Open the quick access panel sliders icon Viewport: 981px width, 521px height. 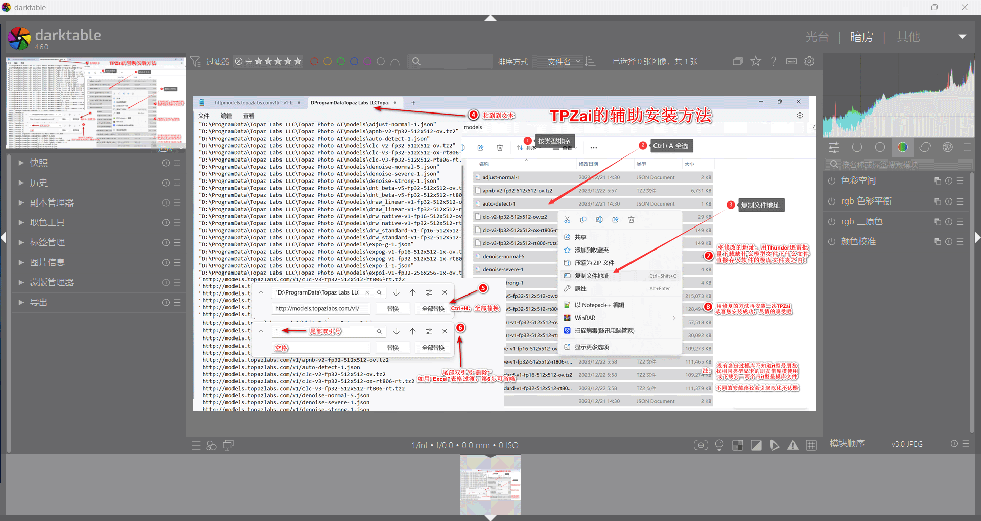point(834,147)
